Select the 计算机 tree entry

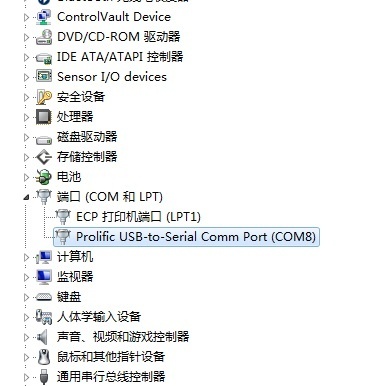point(75,257)
